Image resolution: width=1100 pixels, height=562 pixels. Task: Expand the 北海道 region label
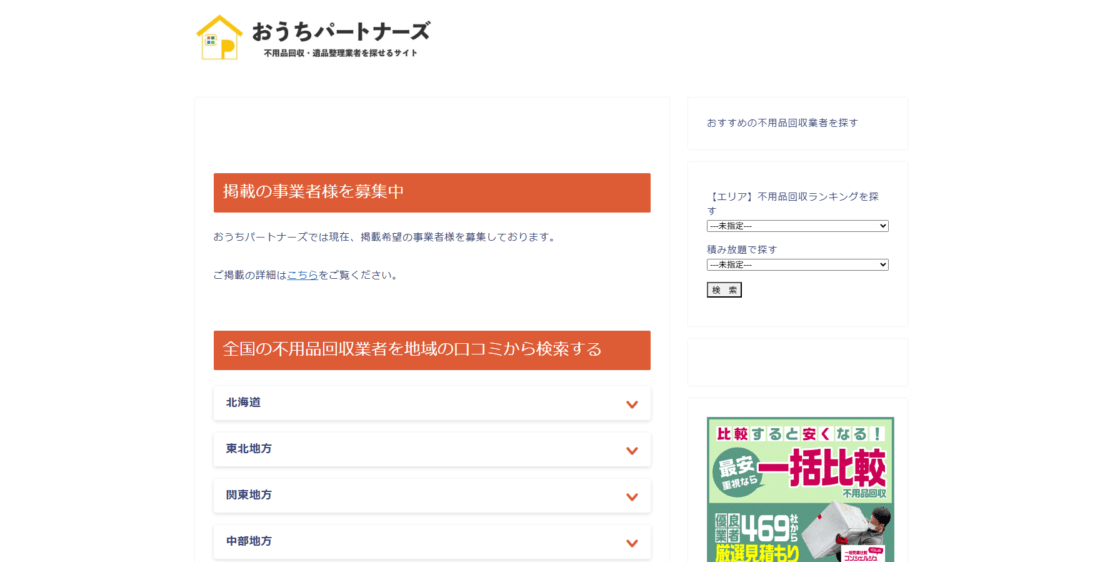pos(243,403)
